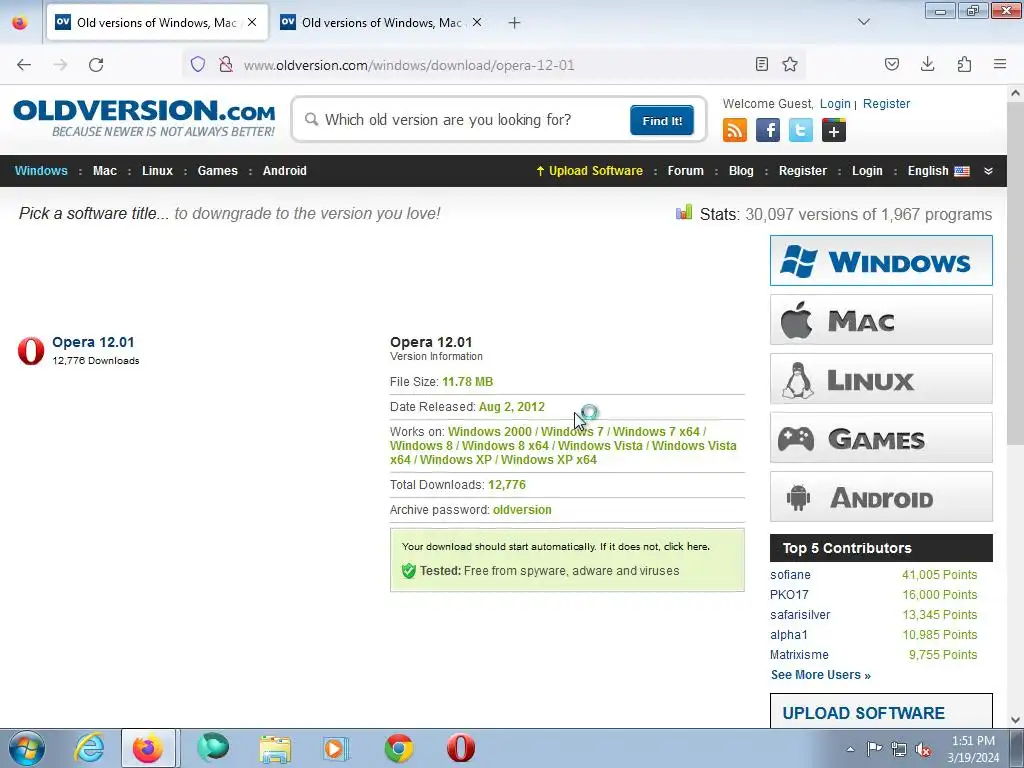Click the Find It! search button
Viewport: 1024px width, 768px height.
click(662, 120)
